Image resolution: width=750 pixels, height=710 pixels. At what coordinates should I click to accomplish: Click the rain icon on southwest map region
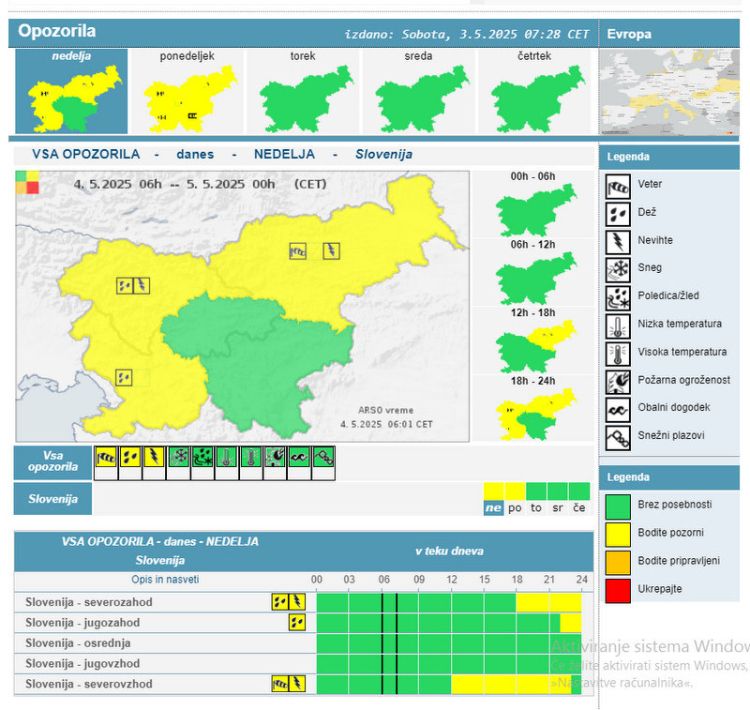[124, 377]
